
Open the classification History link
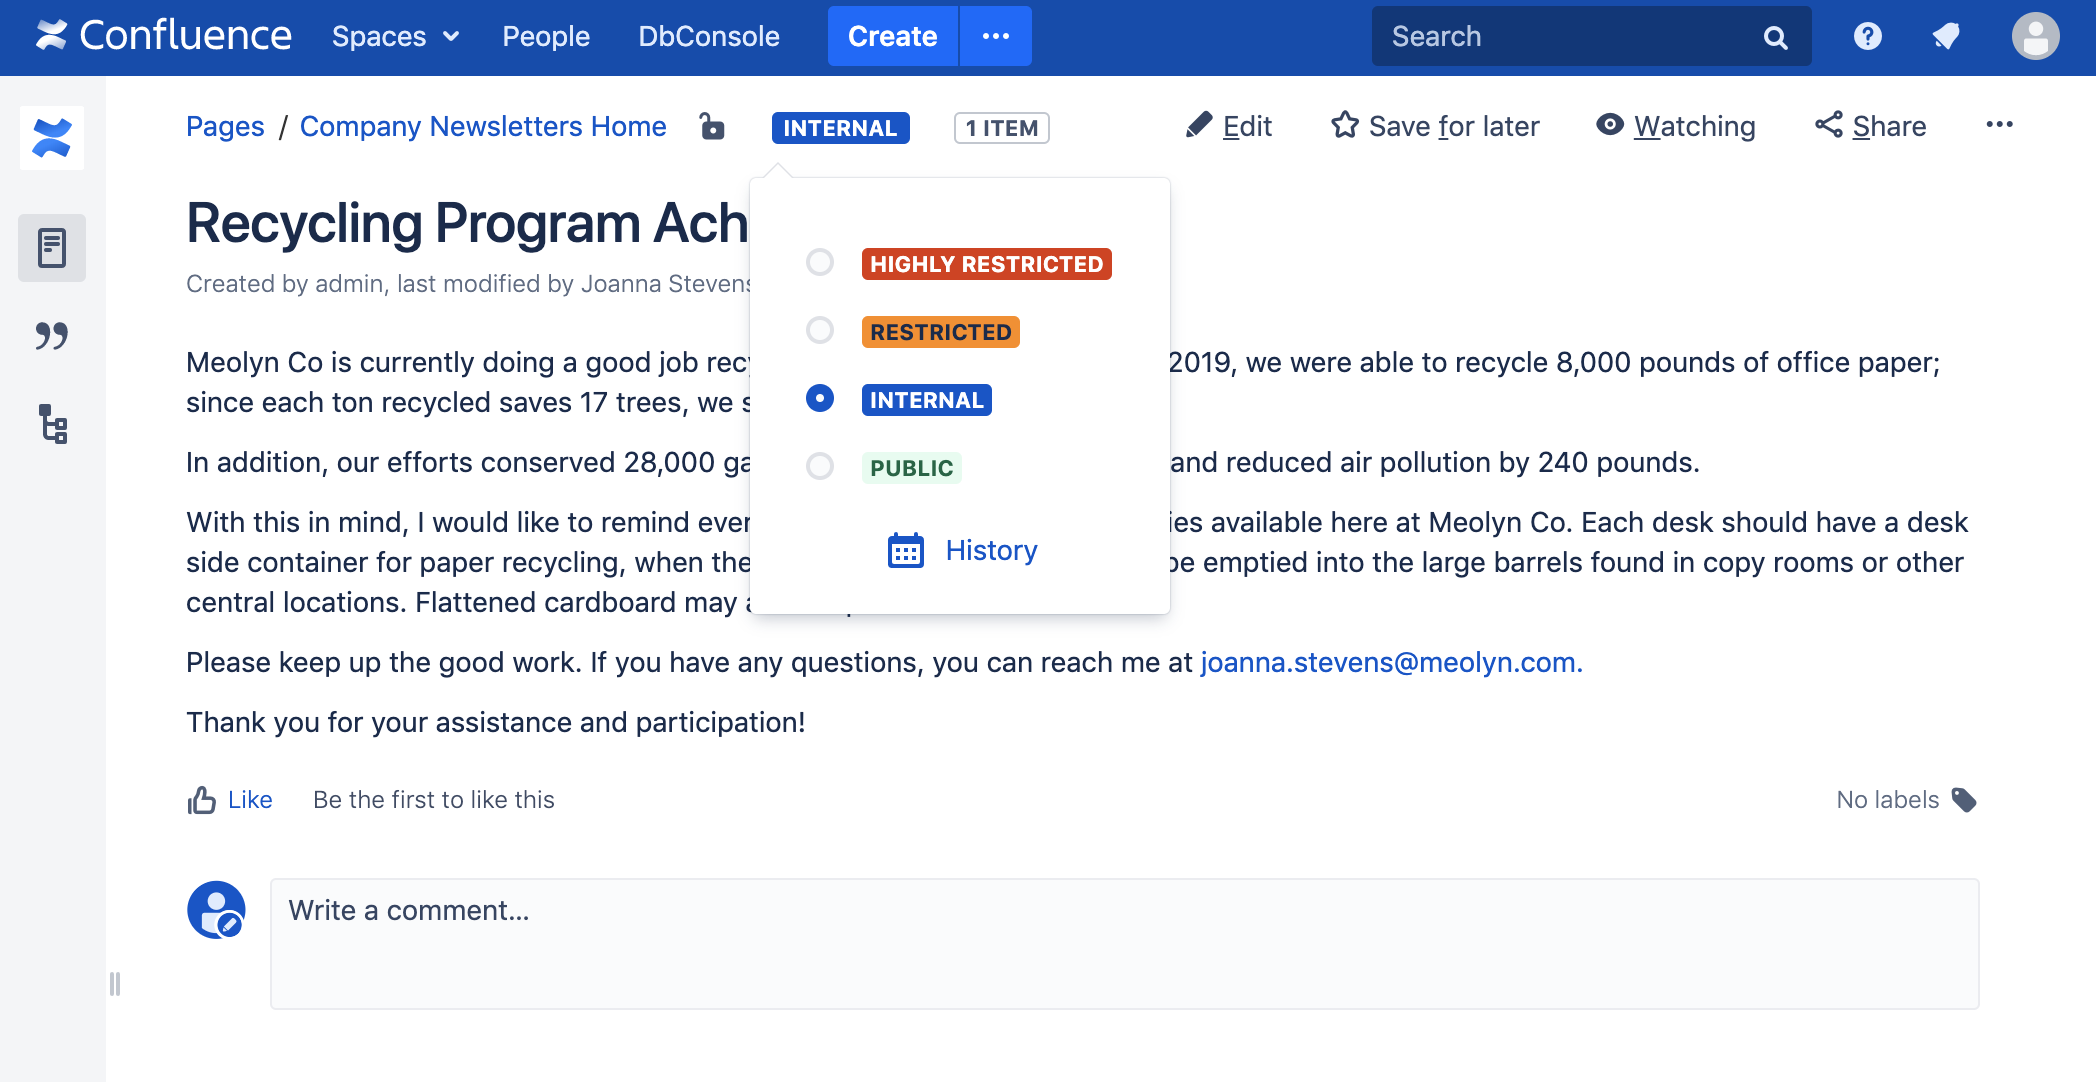click(990, 551)
